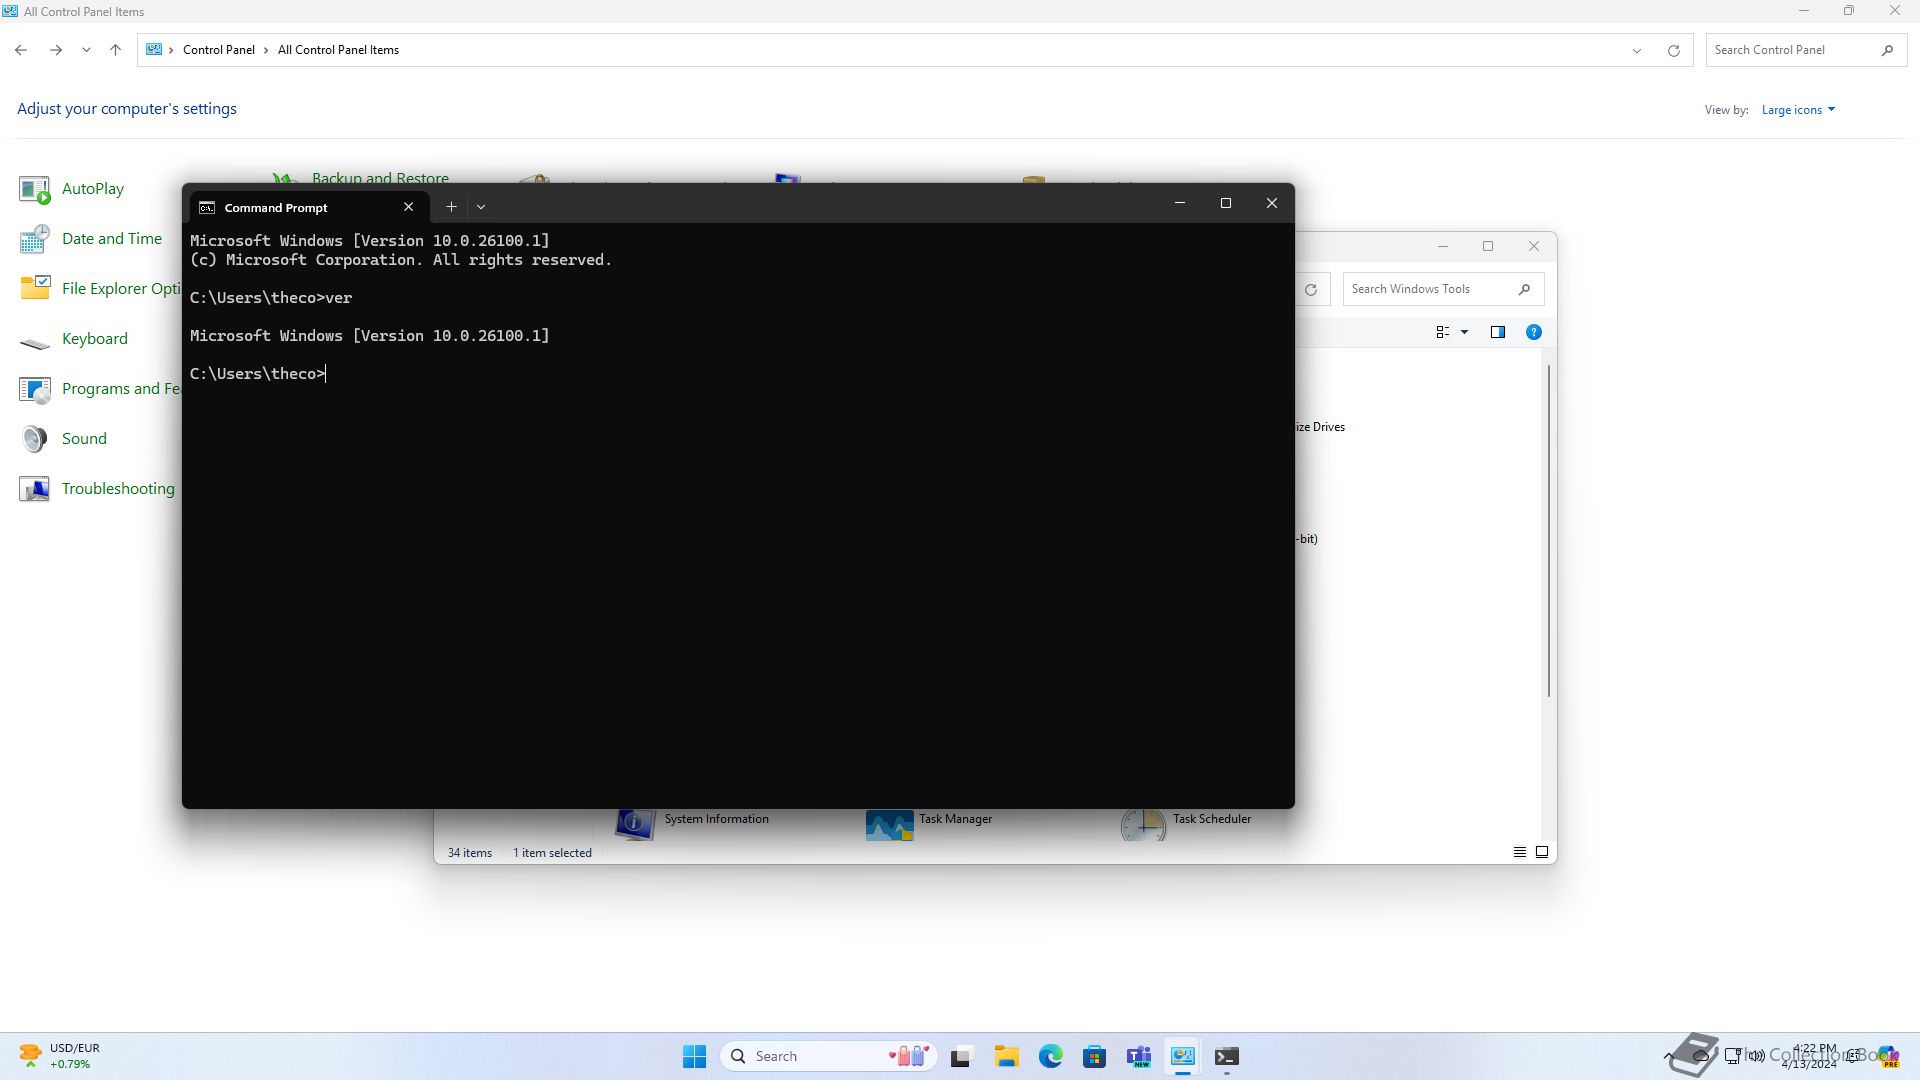The height and width of the screenshot is (1080, 1920).
Task: Switch to Terminal taskbar icon
Action: (1227, 1056)
